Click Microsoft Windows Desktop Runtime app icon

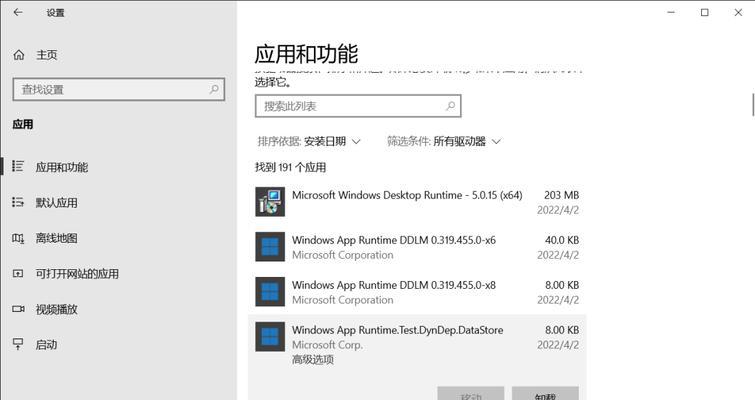point(270,202)
